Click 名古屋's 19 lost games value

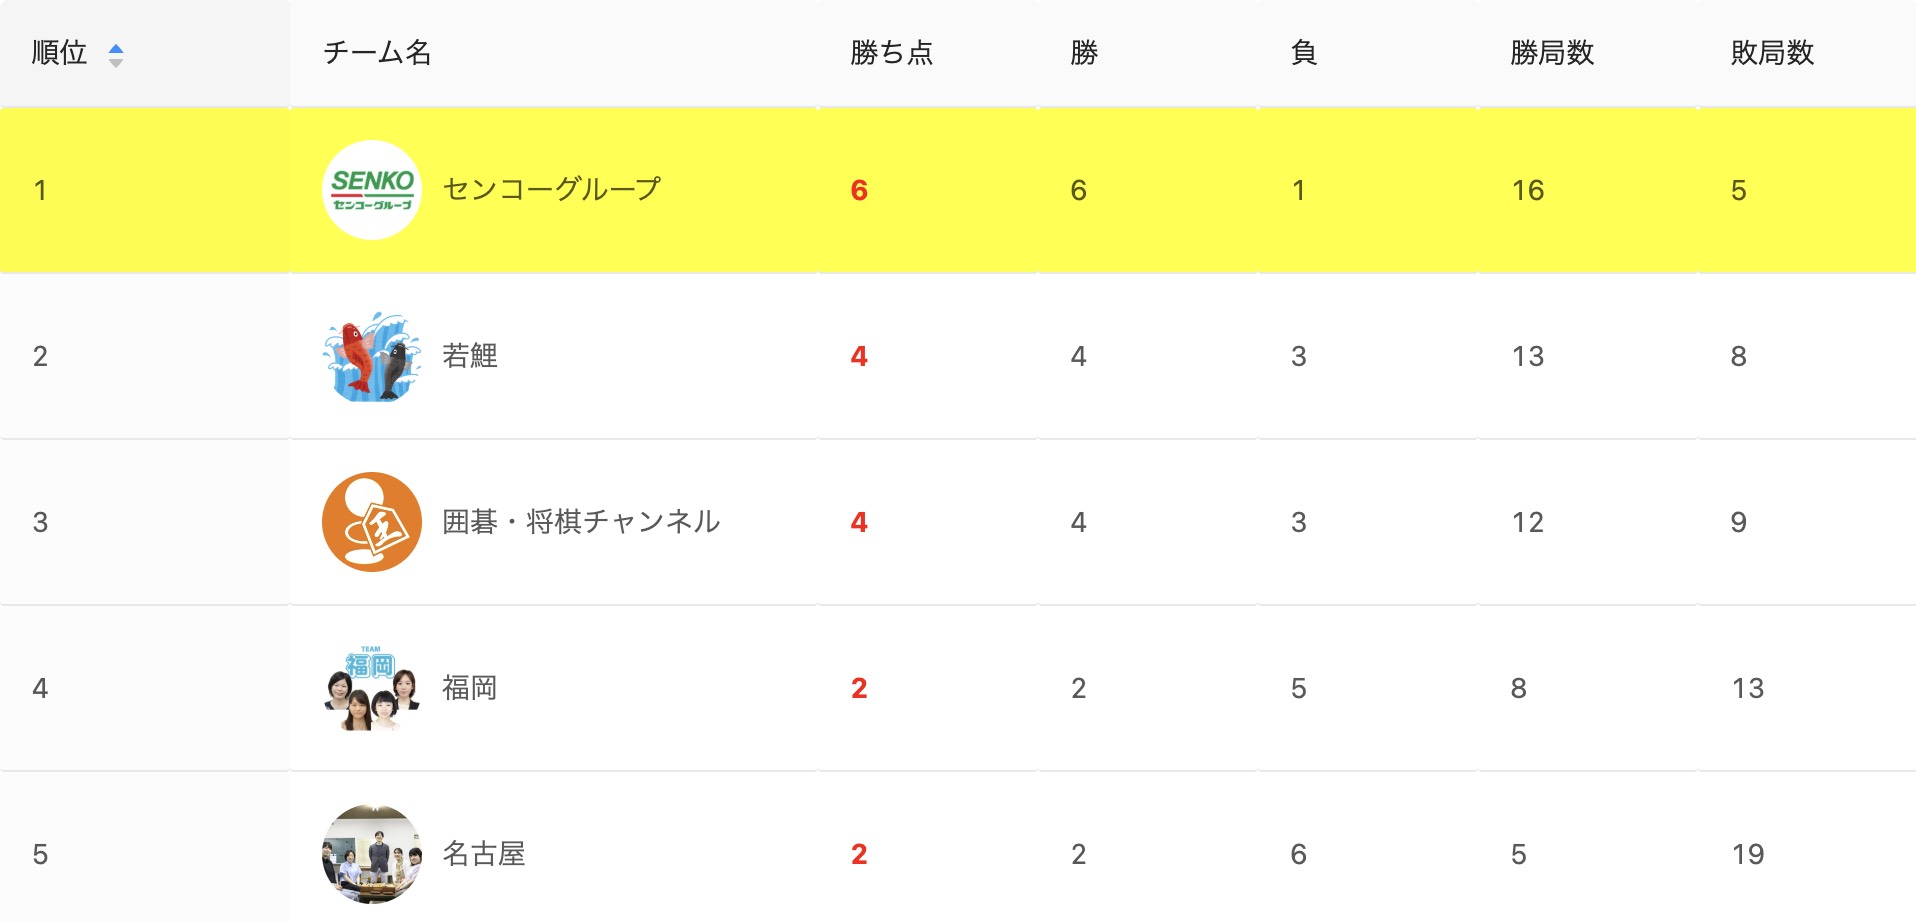(1748, 854)
